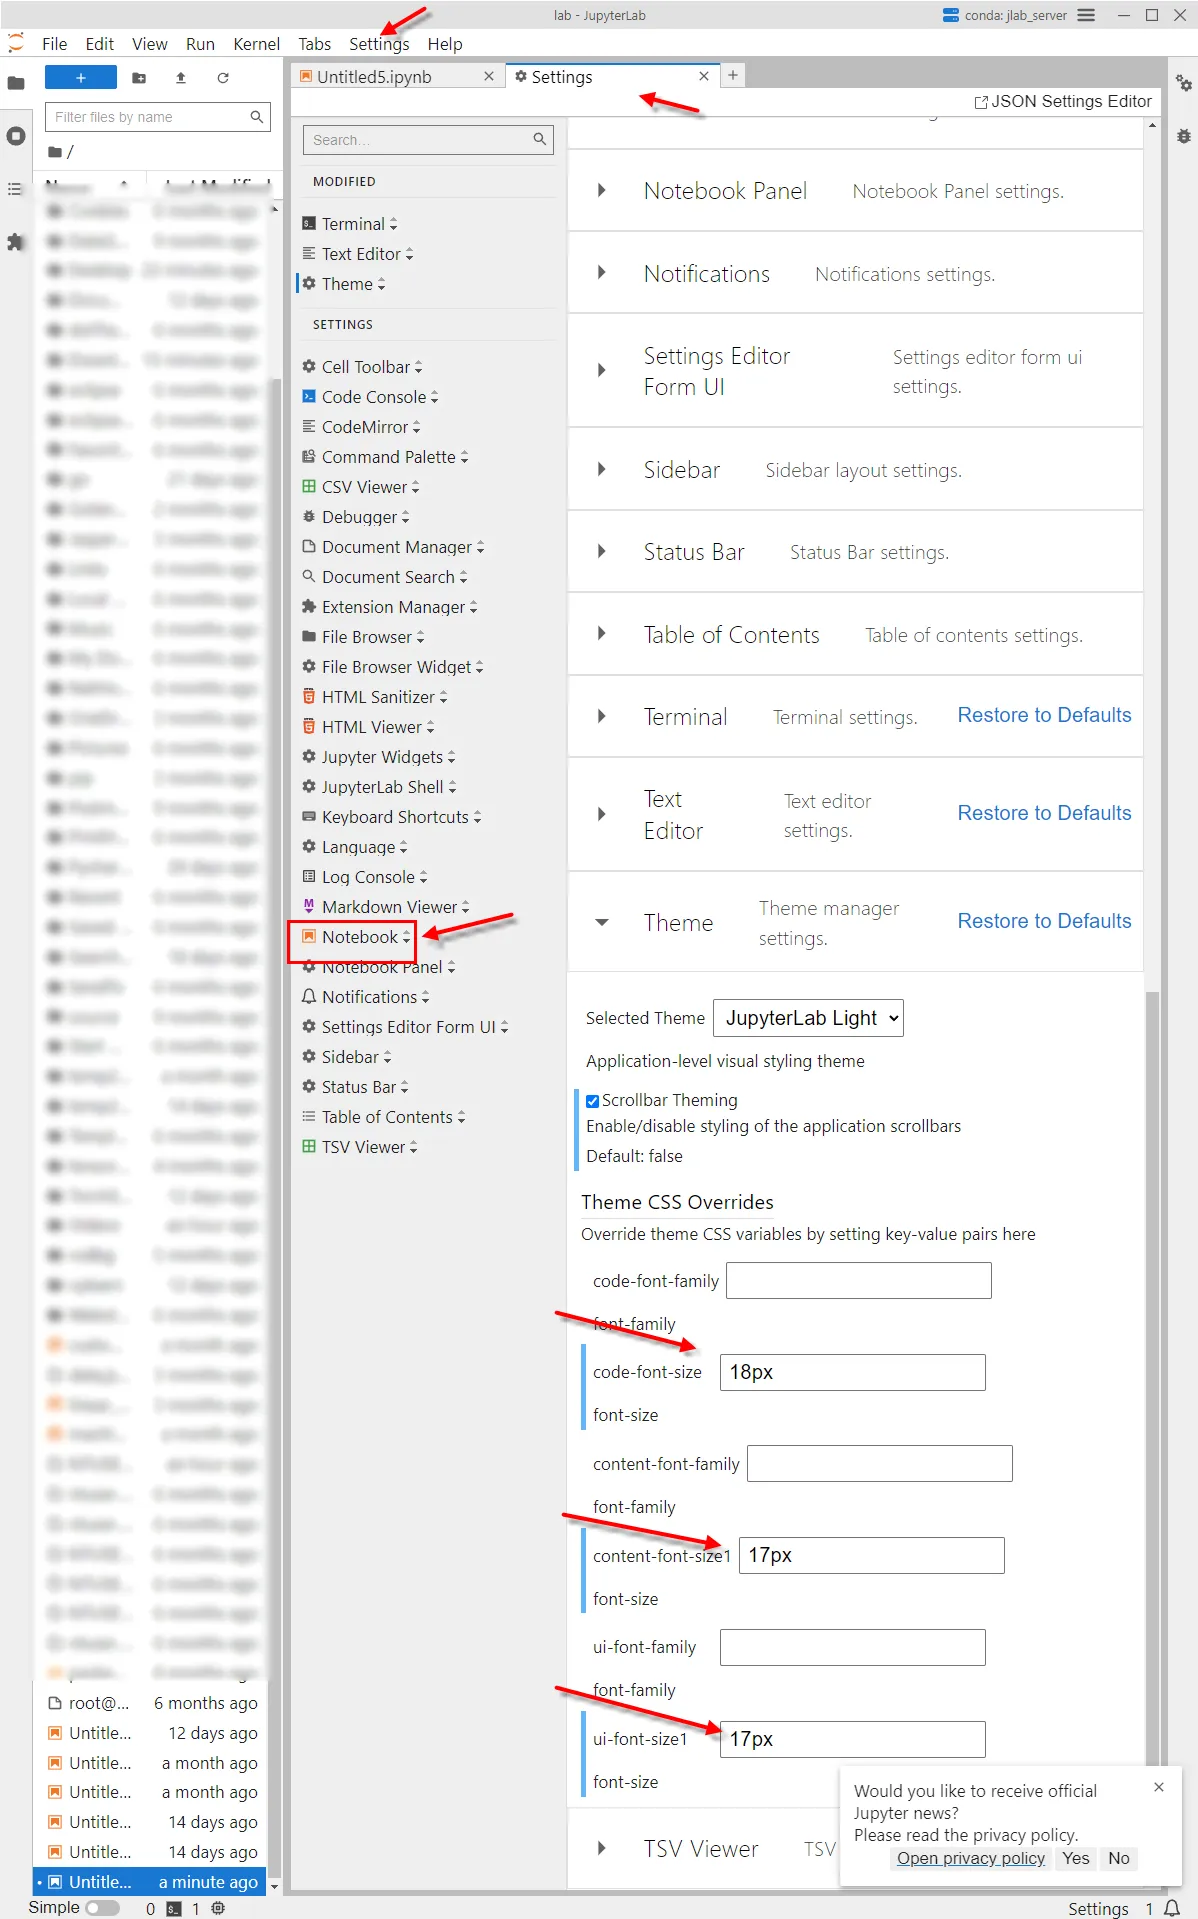Open the Settings menu

point(379,44)
